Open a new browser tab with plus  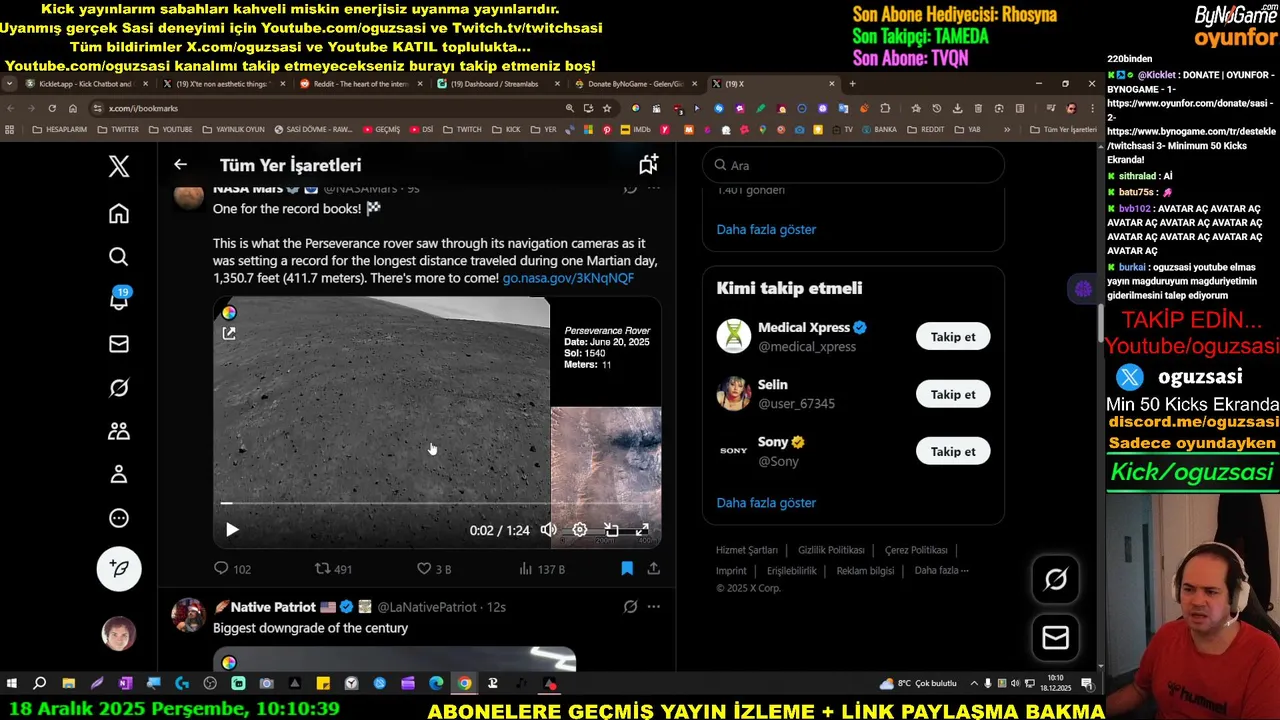[852, 84]
